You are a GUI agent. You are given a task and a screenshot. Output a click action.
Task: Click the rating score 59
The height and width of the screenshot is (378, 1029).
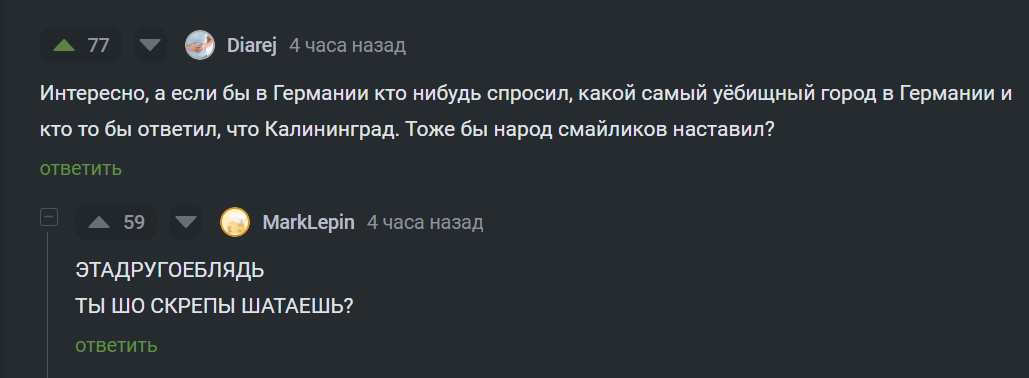(134, 222)
